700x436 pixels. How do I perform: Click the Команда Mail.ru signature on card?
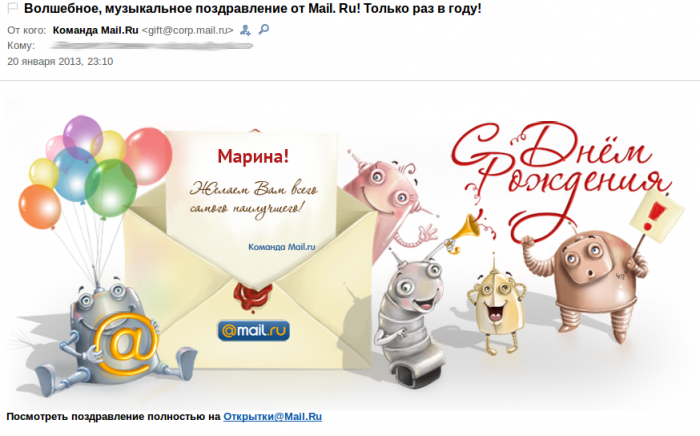coord(282,247)
